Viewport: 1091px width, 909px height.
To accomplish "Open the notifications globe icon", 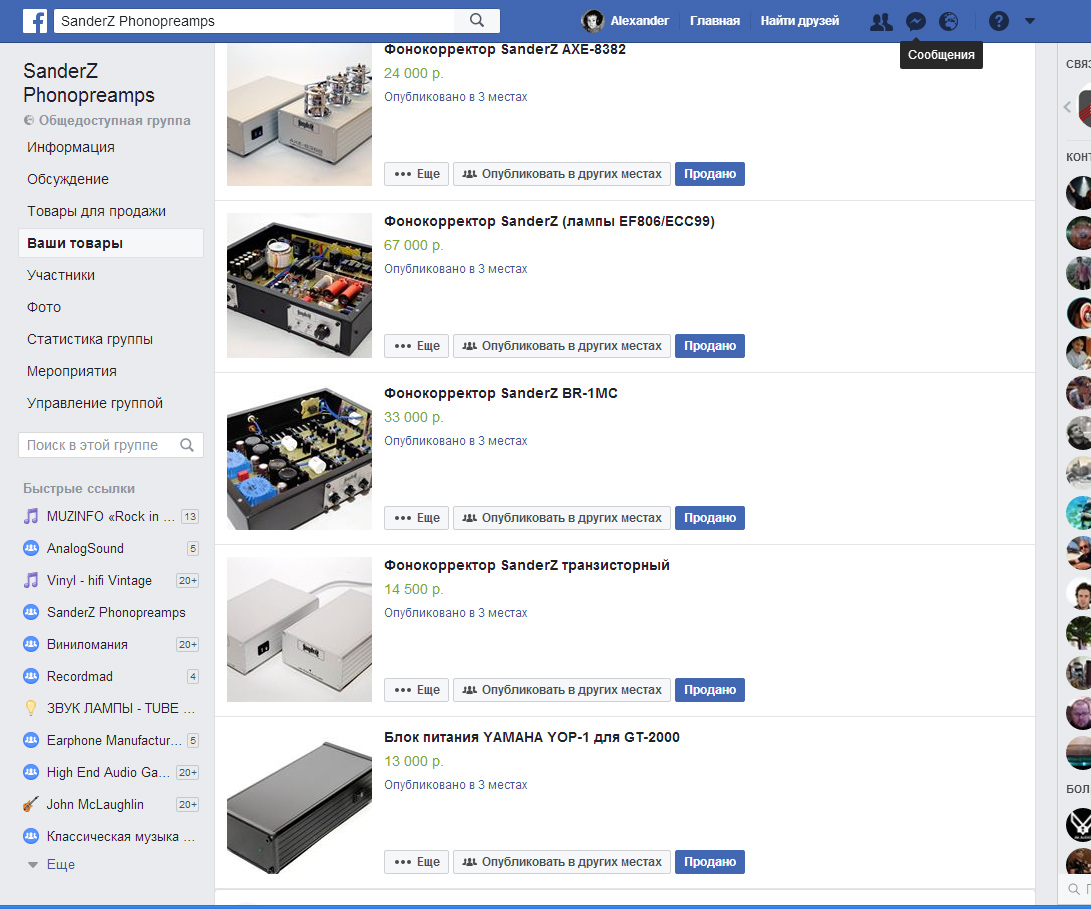I will click(x=948, y=21).
